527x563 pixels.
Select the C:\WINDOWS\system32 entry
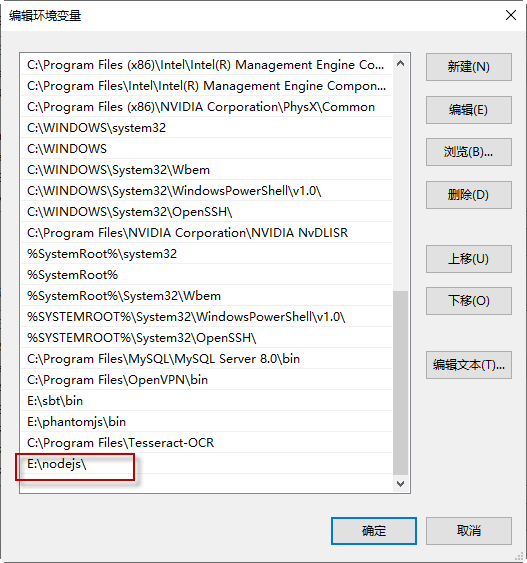pyautogui.click(x=206, y=127)
